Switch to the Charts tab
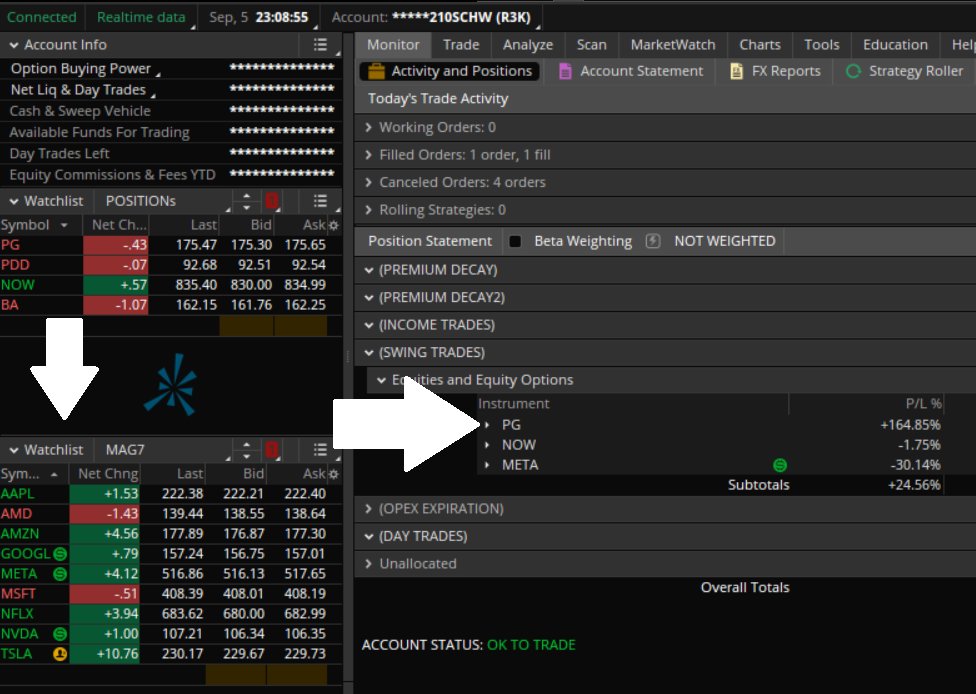 (x=760, y=45)
